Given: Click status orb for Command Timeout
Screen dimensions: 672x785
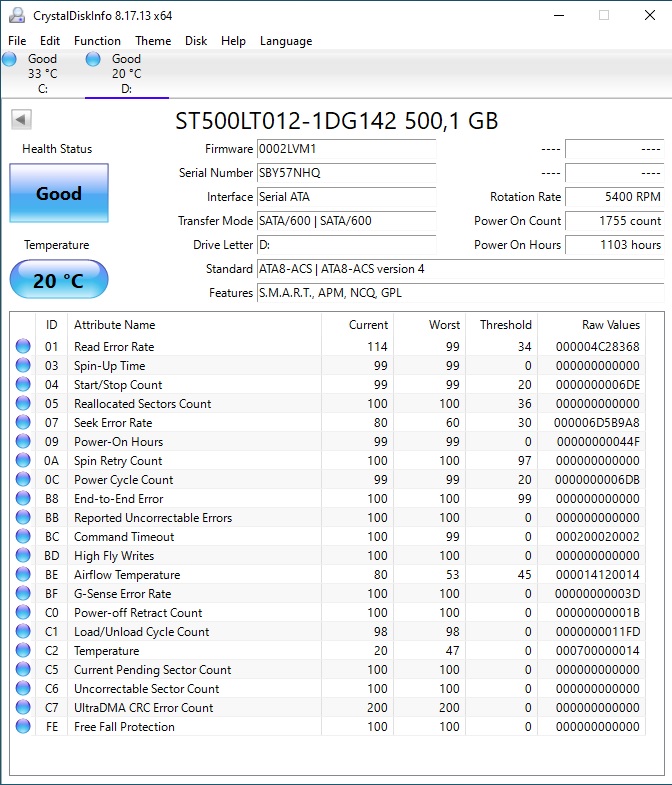Looking at the screenshot, I should point(23,536).
